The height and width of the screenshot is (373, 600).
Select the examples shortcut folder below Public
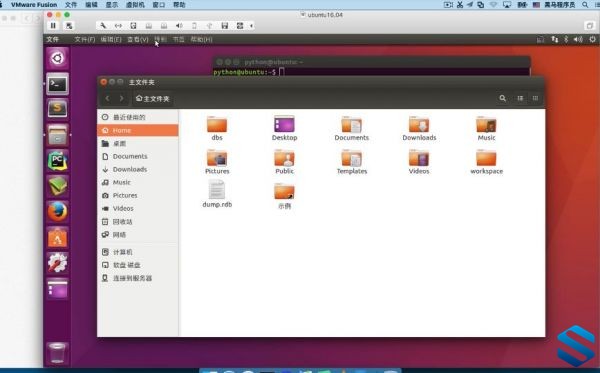284,196
